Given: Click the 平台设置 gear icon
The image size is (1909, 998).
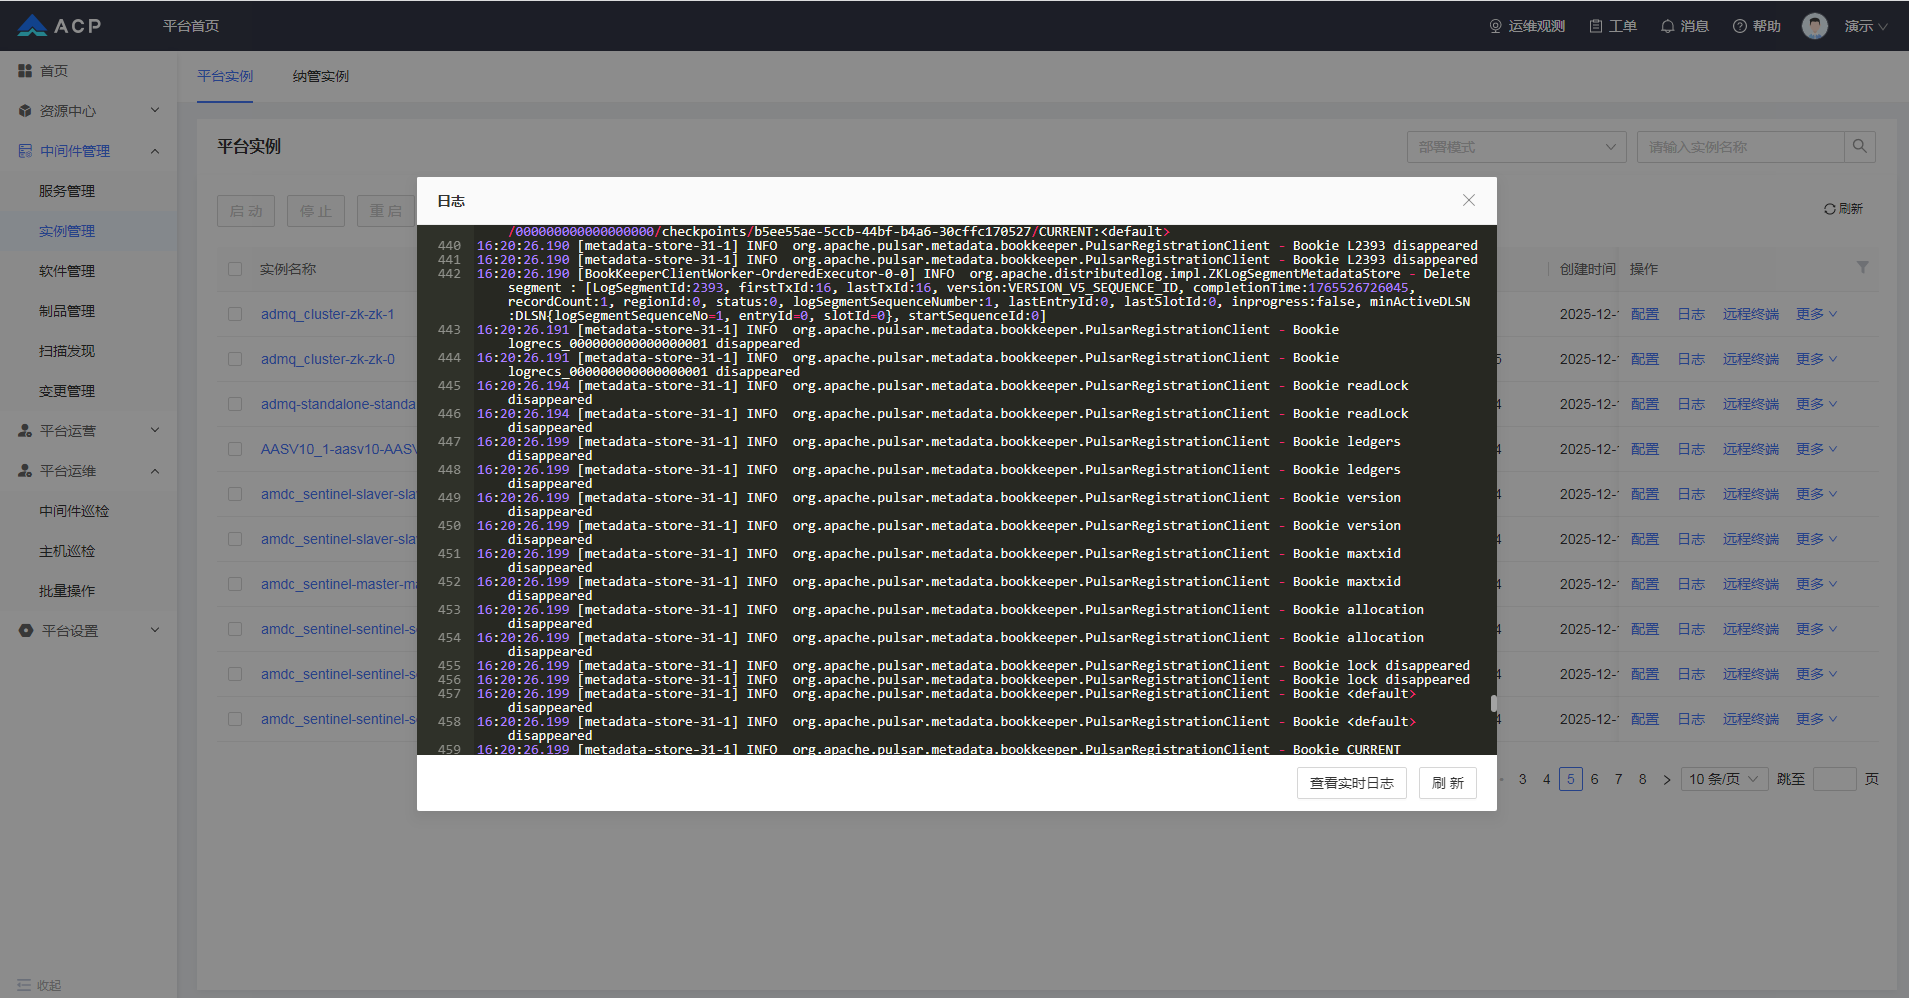Looking at the screenshot, I should tap(26, 631).
